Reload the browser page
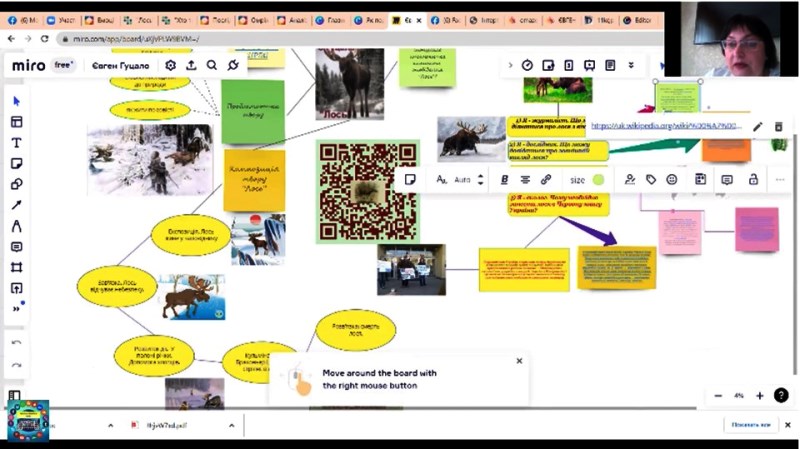The image size is (800, 449). pos(44,38)
